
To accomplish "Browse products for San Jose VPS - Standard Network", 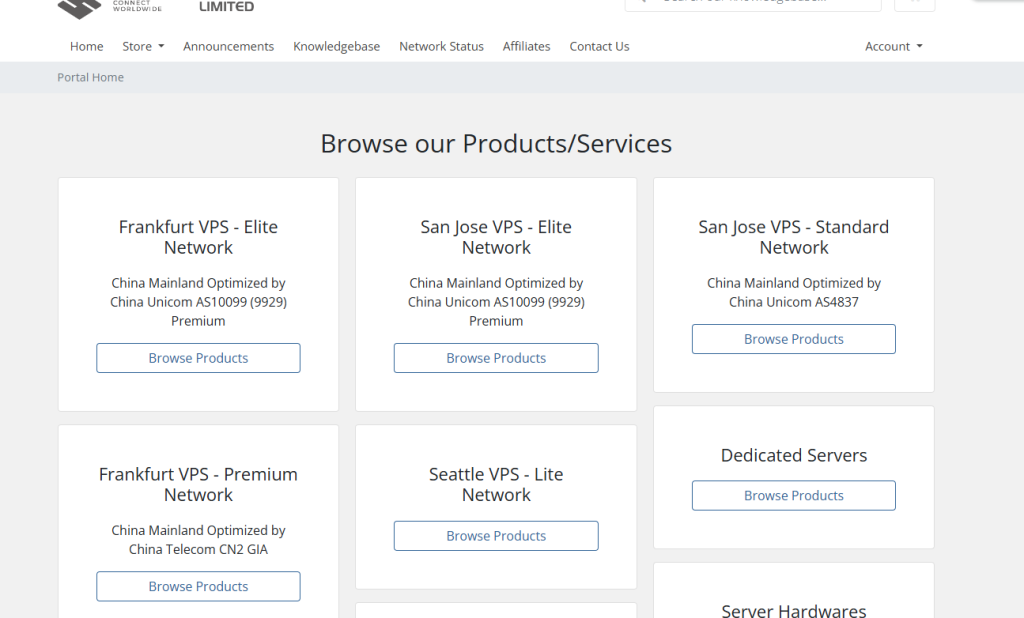I will [x=794, y=339].
